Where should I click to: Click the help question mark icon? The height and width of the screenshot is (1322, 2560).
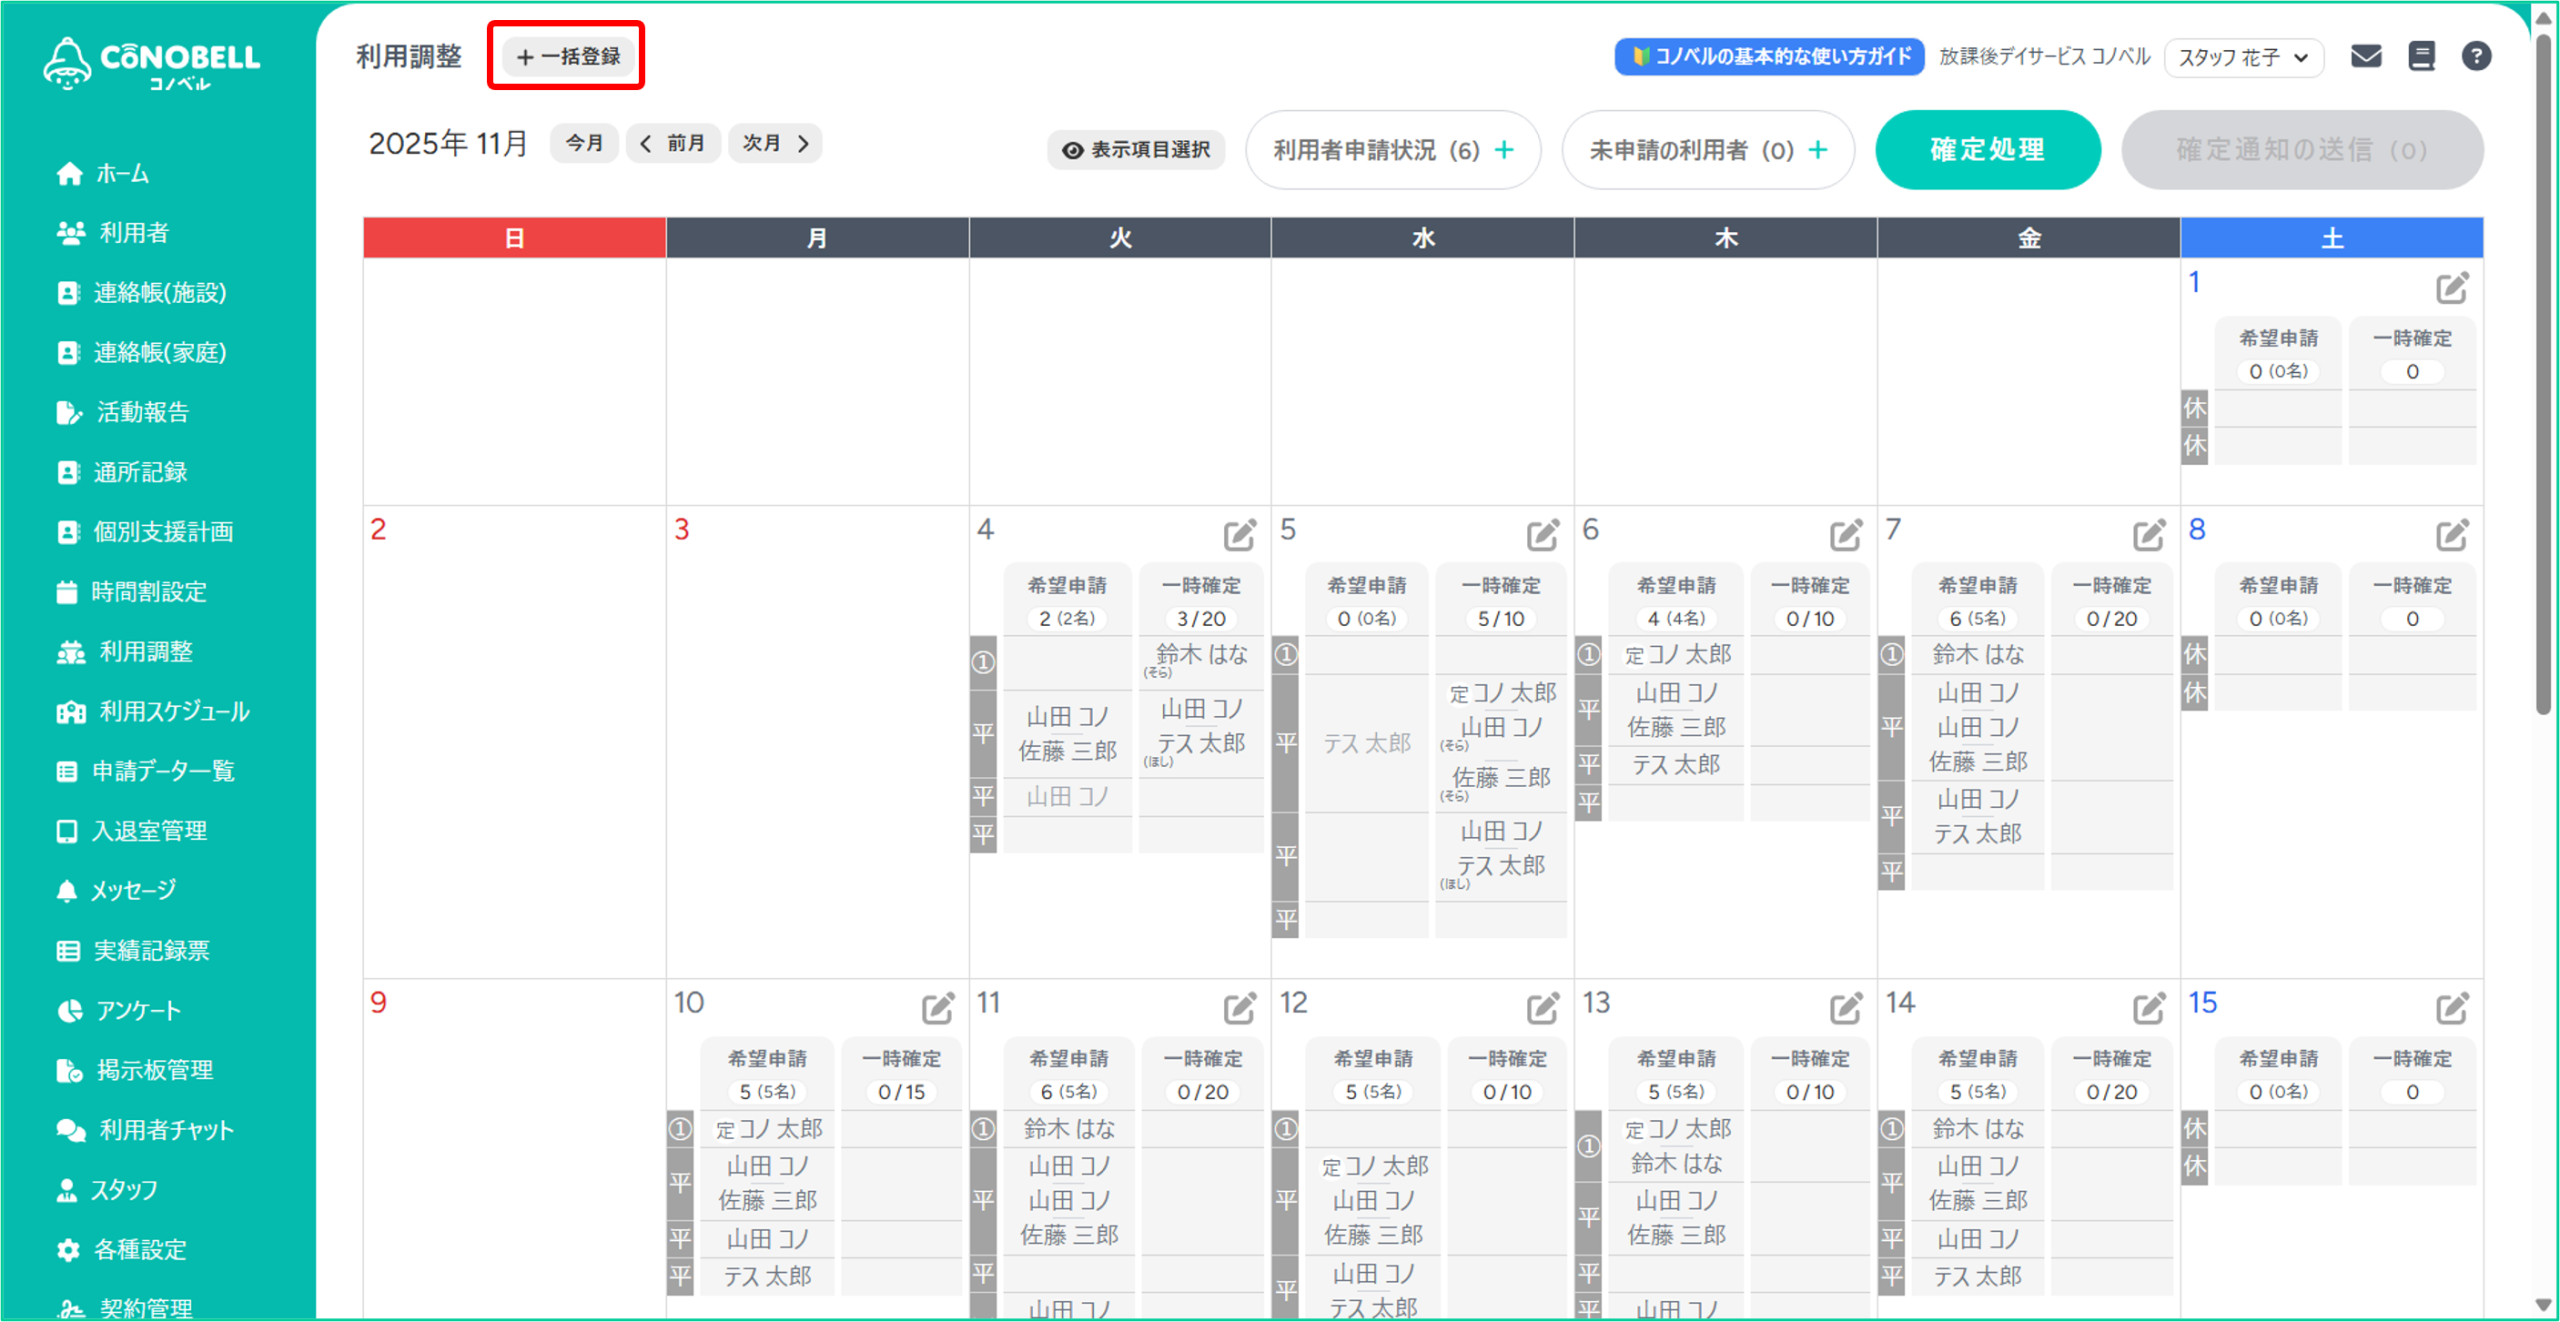2476,56
